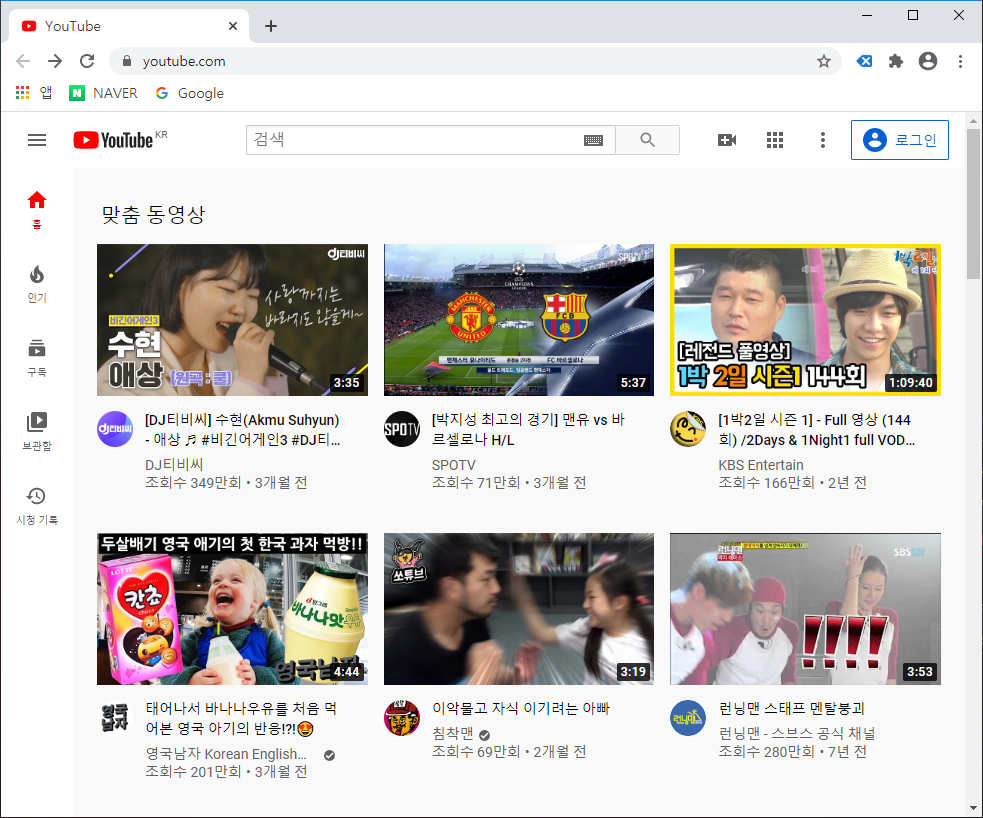
Task: Click channel name 런닝맨 - 스브스 공식 채널
Action: tap(797, 733)
